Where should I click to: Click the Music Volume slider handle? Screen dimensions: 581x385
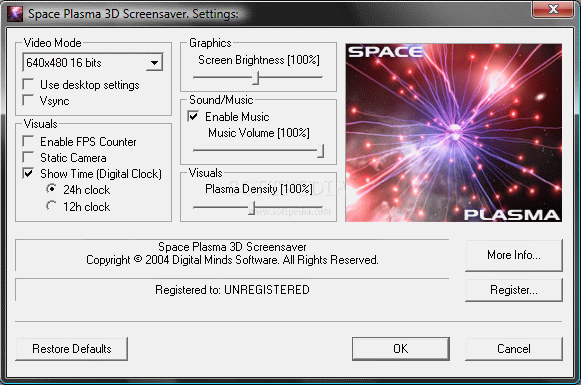[x=321, y=151]
